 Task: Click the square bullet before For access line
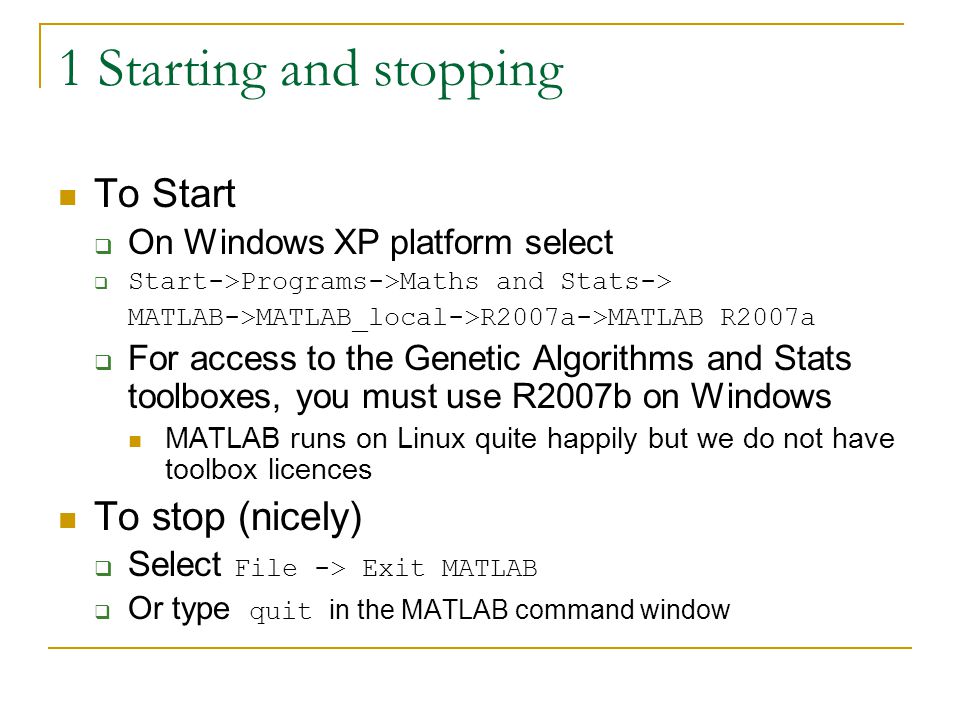tap(103, 362)
